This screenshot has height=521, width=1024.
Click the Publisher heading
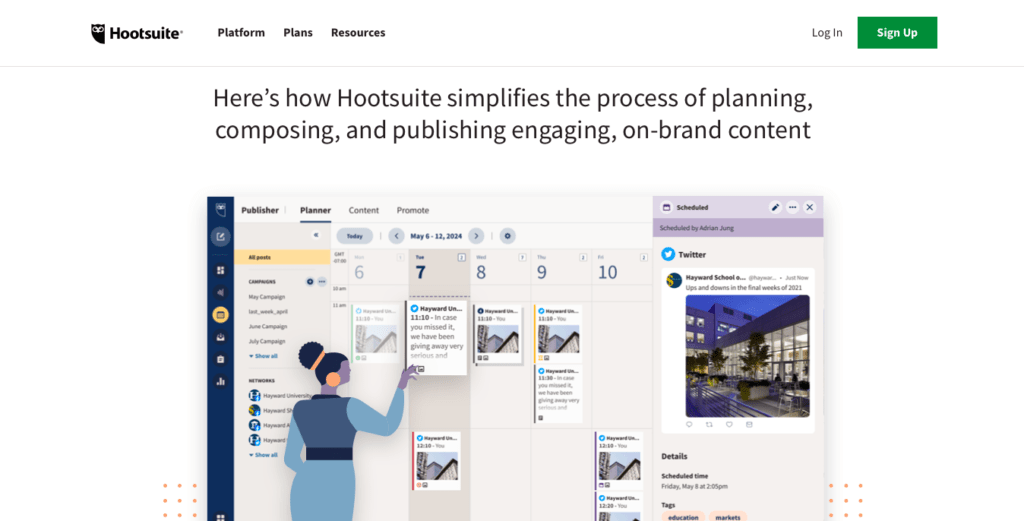(260, 210)
